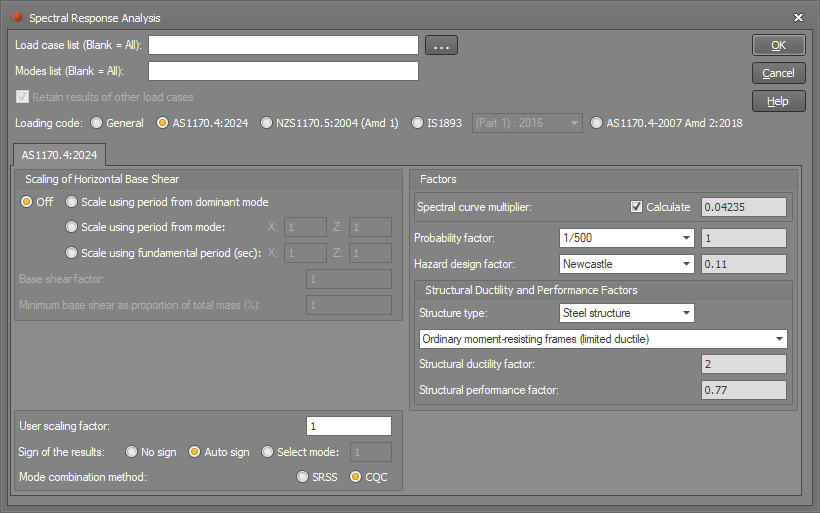Click the User scaling factor field
This screenshot has width=820, height=513.
349,426
